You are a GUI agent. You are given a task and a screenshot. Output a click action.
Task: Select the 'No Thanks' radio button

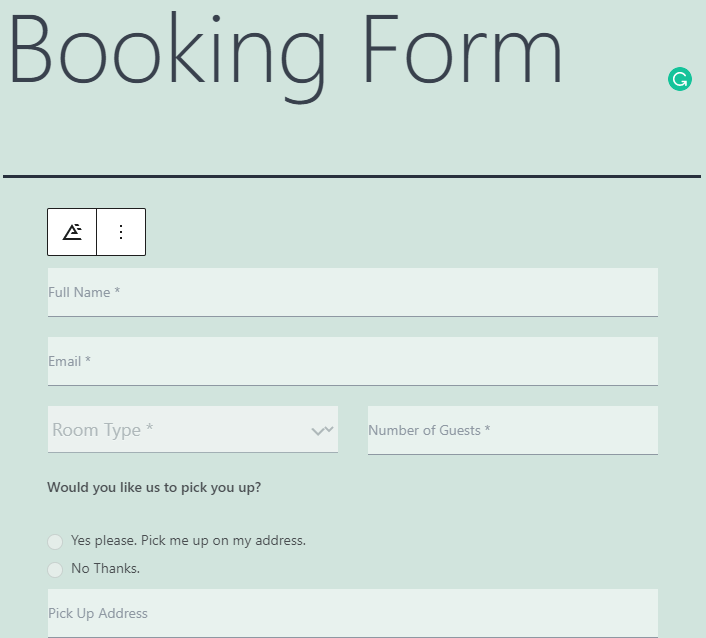55,570
